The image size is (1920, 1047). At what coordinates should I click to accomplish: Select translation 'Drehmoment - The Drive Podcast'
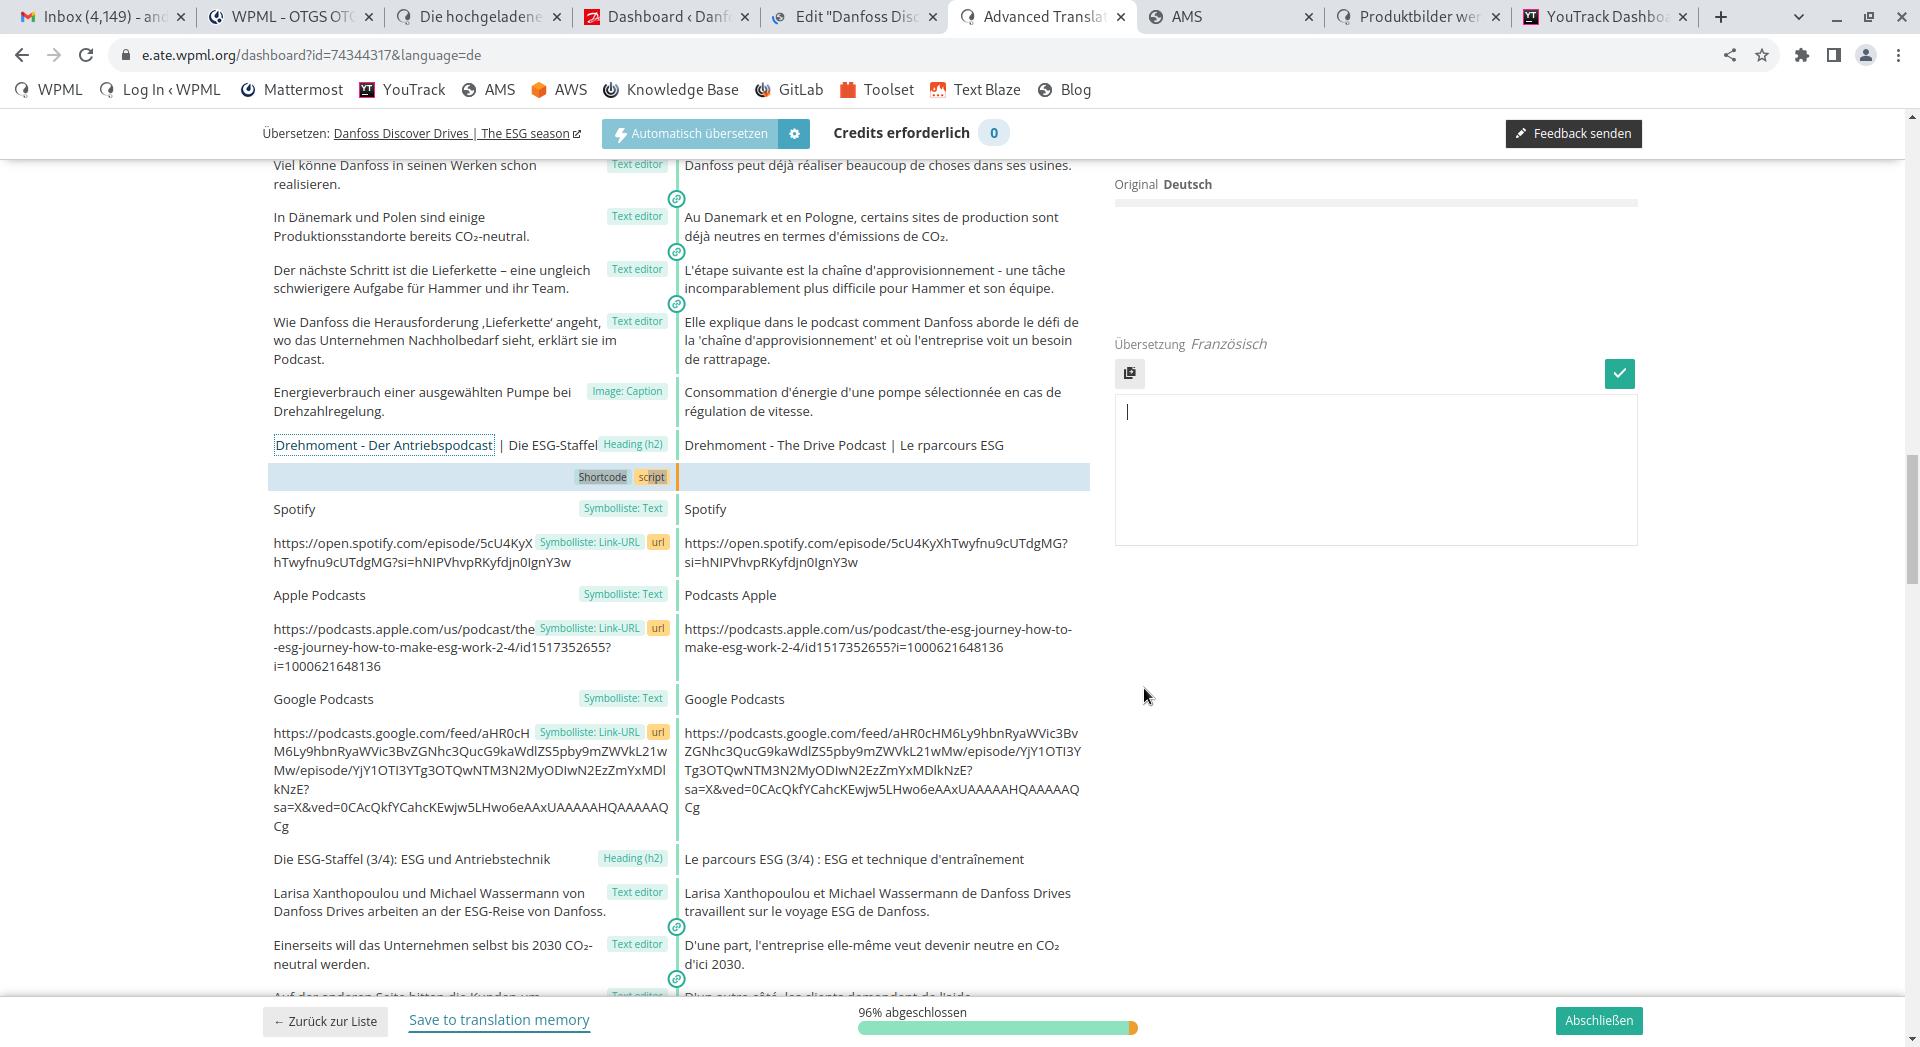843,445
